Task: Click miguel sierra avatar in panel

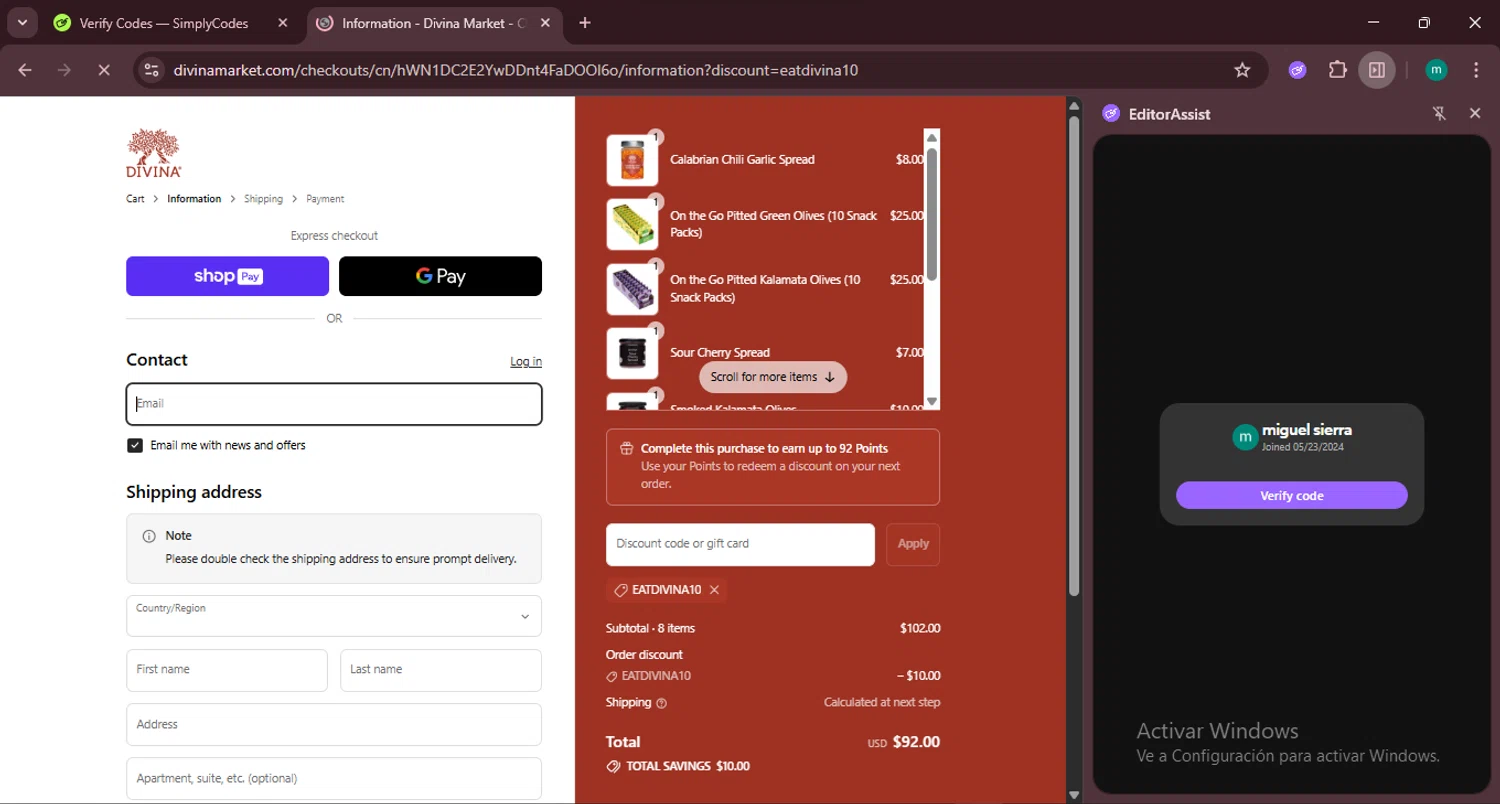Action: click(1245, 437)
